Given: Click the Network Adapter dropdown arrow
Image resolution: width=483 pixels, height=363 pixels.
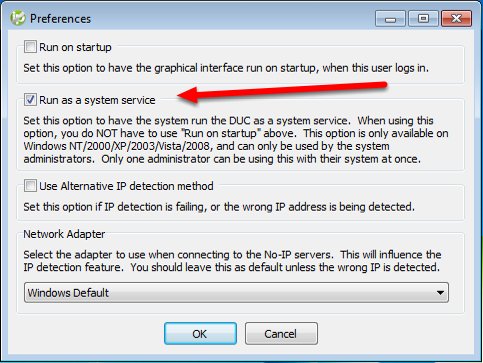Looking at the screenshot, I should 440,293.
